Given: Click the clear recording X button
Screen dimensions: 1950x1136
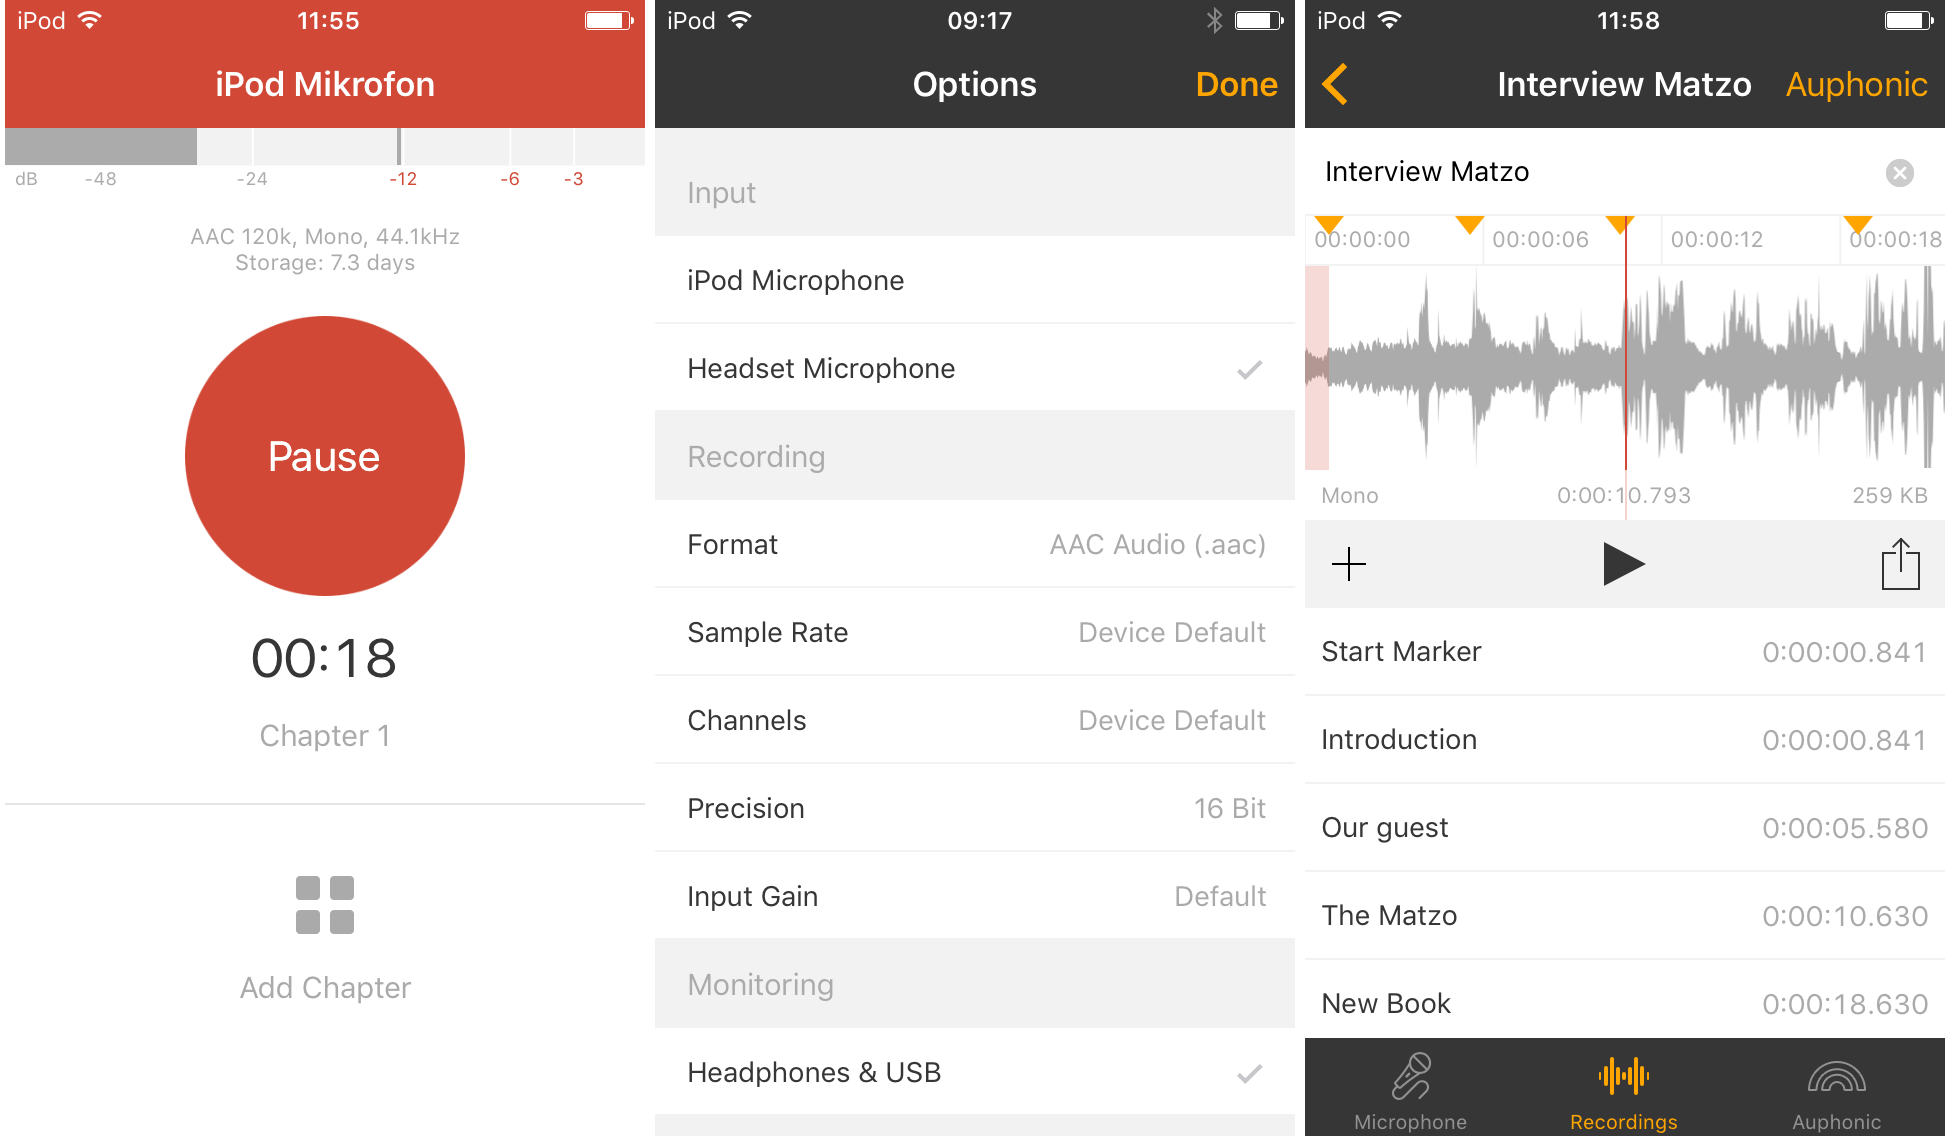Looking at the screenshot, I should pos(1900,173).
